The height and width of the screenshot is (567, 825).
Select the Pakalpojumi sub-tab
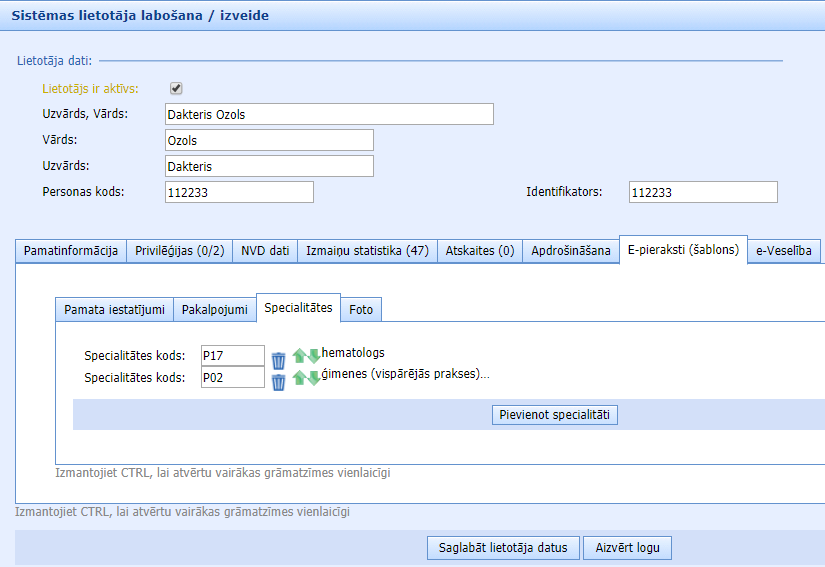[215, 310]
